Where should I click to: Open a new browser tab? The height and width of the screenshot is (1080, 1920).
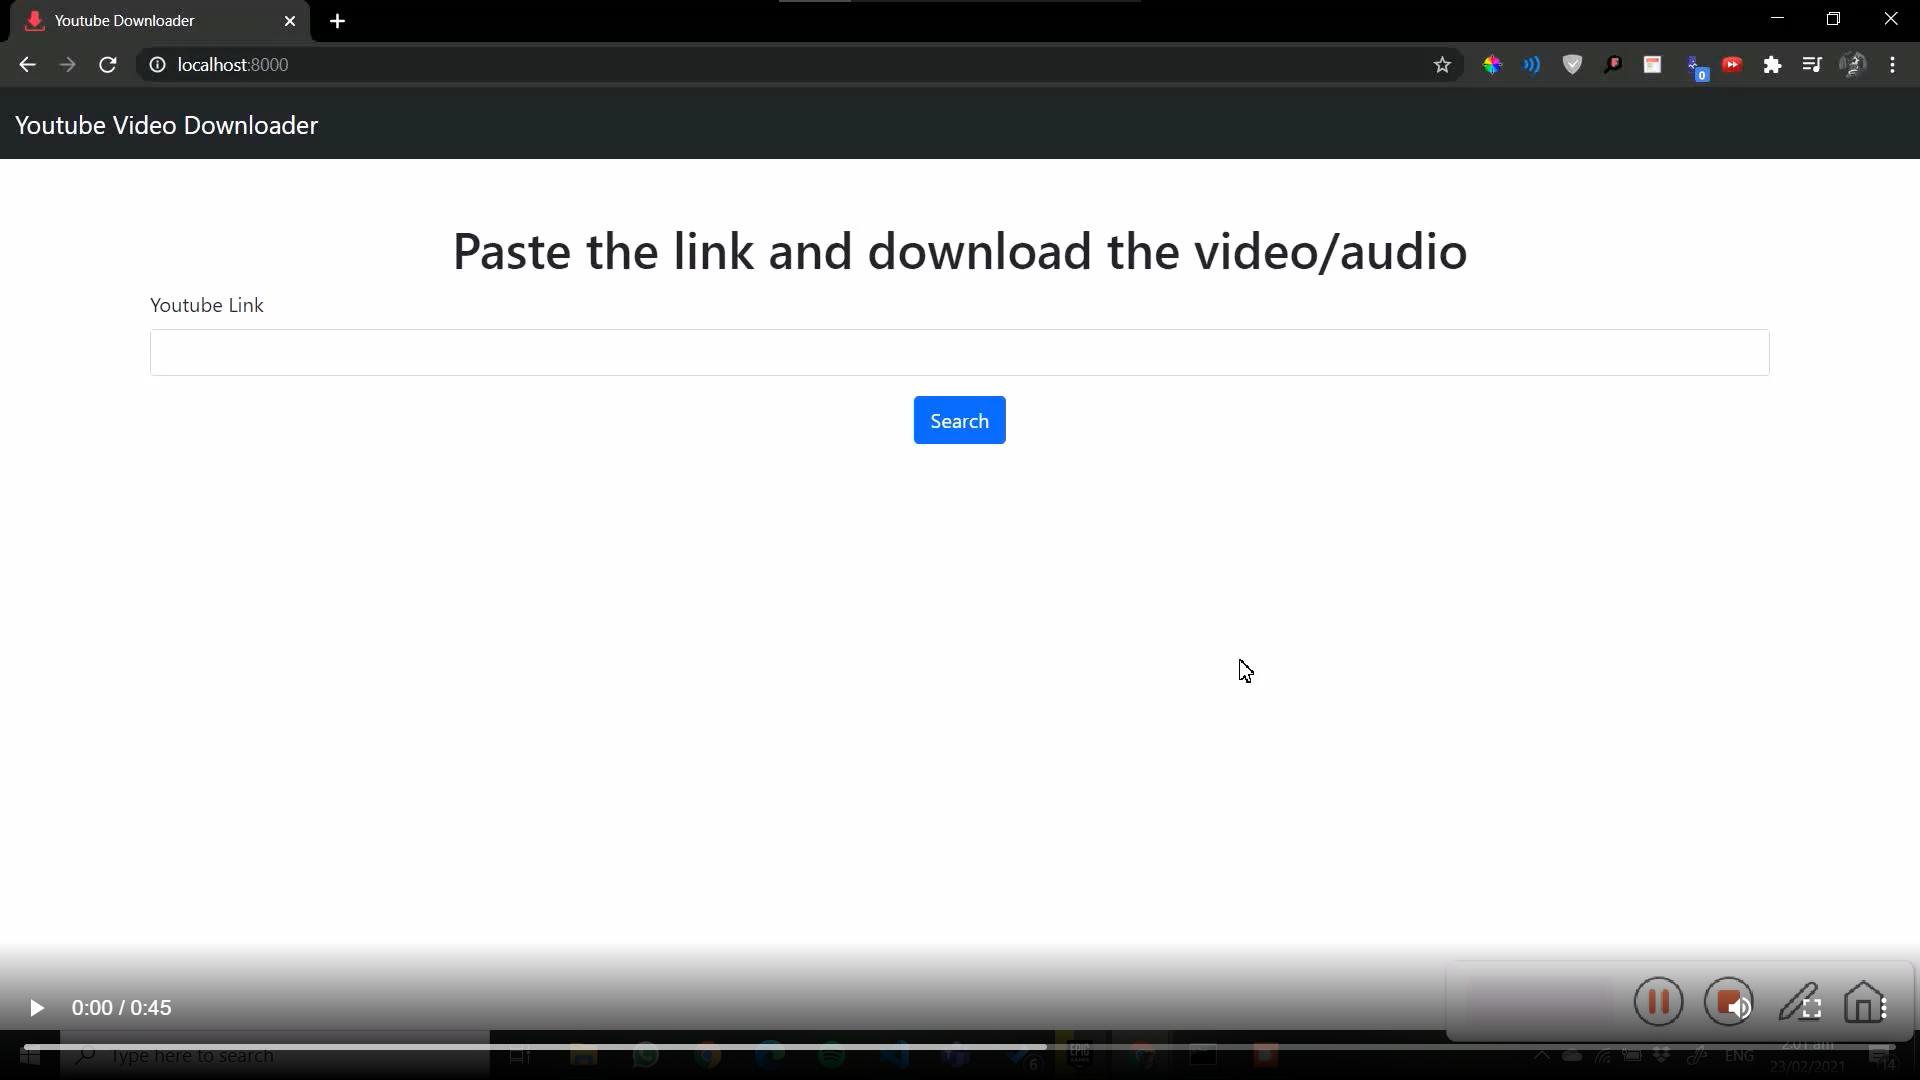click(x=337, y=20)
